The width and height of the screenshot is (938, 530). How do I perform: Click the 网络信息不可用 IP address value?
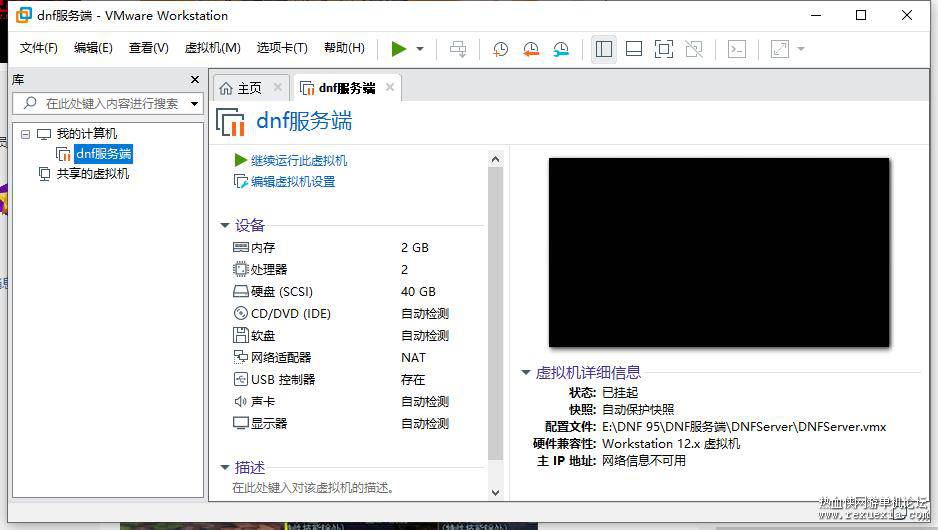(644, 461)
